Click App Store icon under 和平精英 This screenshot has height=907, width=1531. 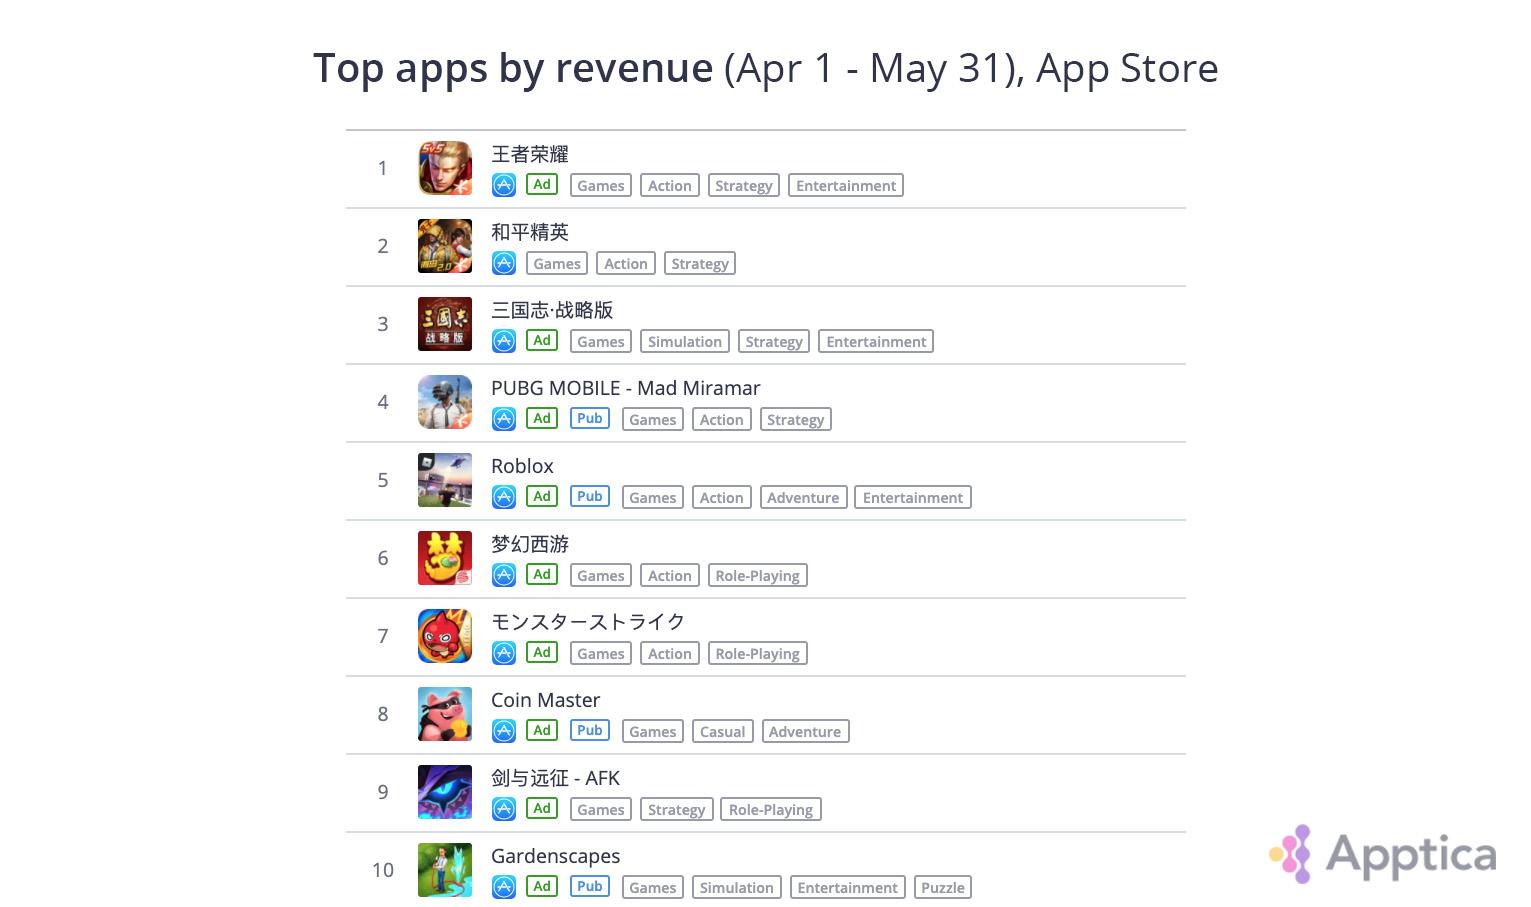click(504, 263)
